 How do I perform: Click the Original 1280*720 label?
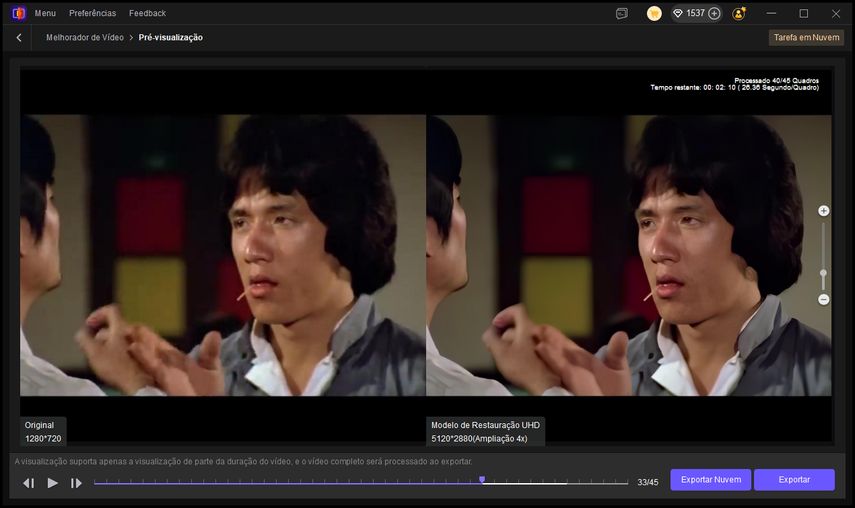point(43,432)
